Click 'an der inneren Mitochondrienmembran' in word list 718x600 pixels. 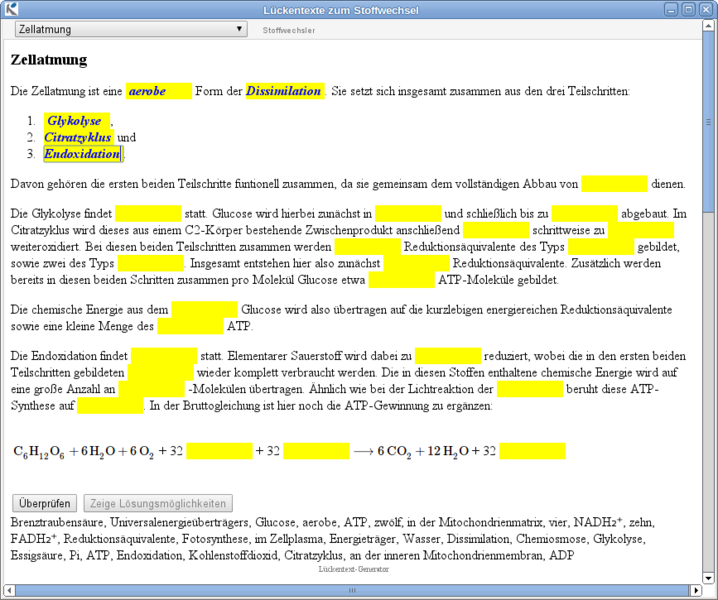click(x=446, y=556)
